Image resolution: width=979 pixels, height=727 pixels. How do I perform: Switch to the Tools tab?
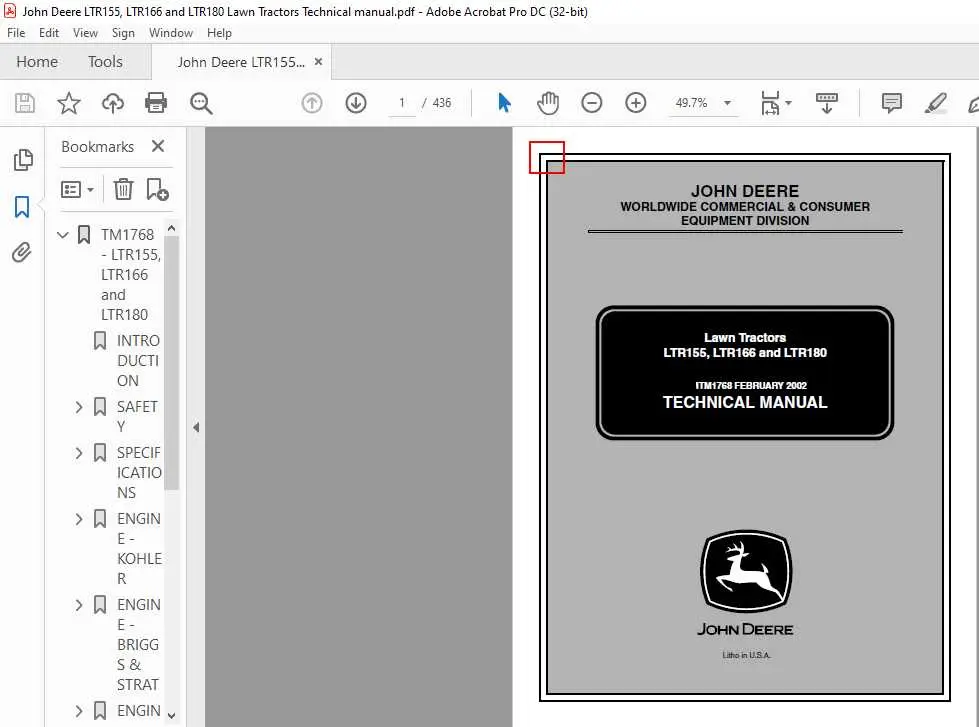click(x=105, y=61)
